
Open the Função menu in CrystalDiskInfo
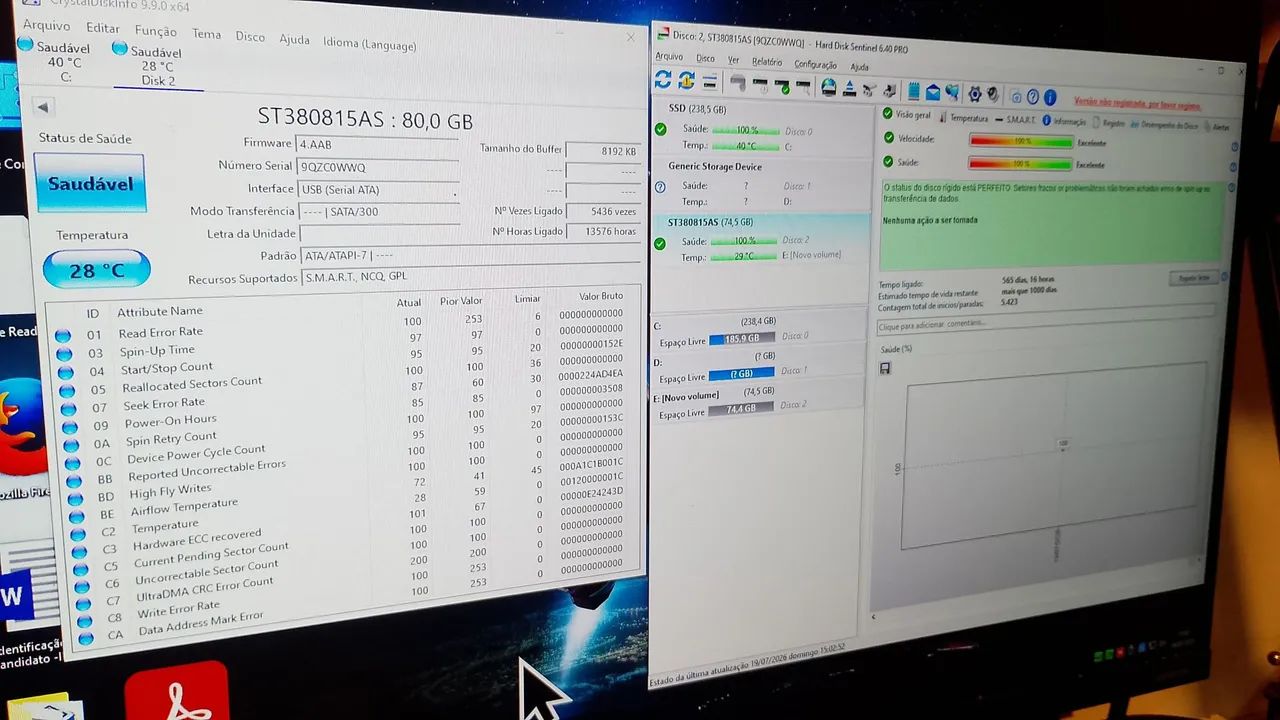[155, 32]
